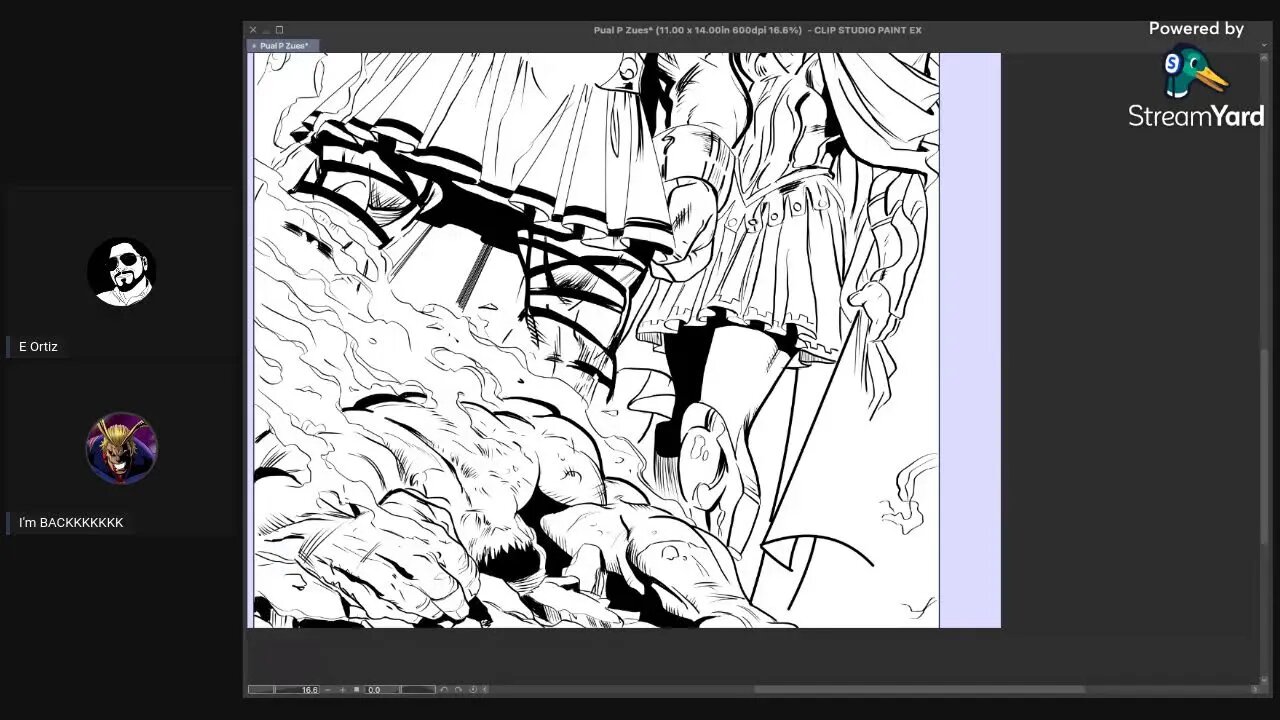
Task: Click the Clip Studio Paint title bar text
Action: coord(758,30)
